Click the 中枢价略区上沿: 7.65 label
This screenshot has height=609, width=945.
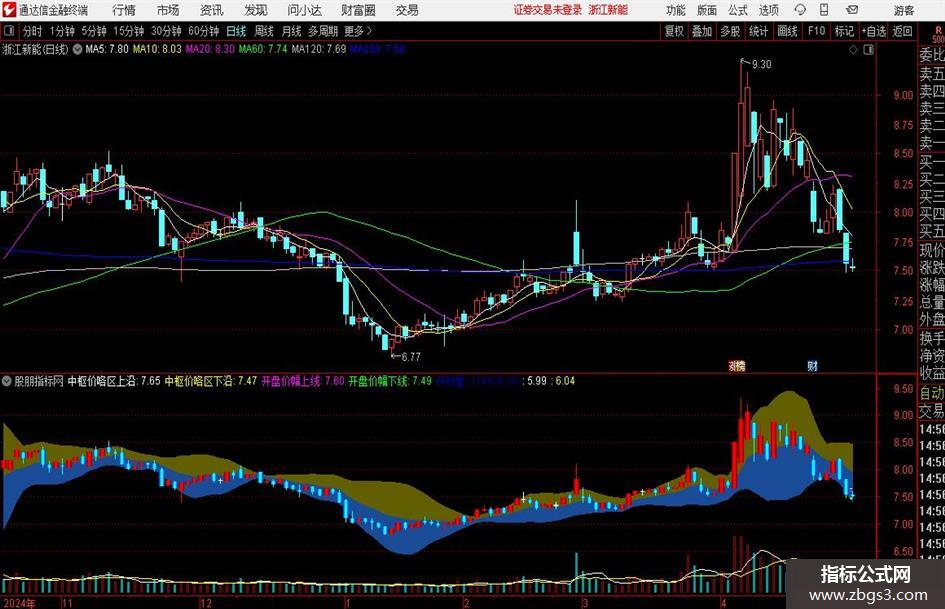coord(114,381)
